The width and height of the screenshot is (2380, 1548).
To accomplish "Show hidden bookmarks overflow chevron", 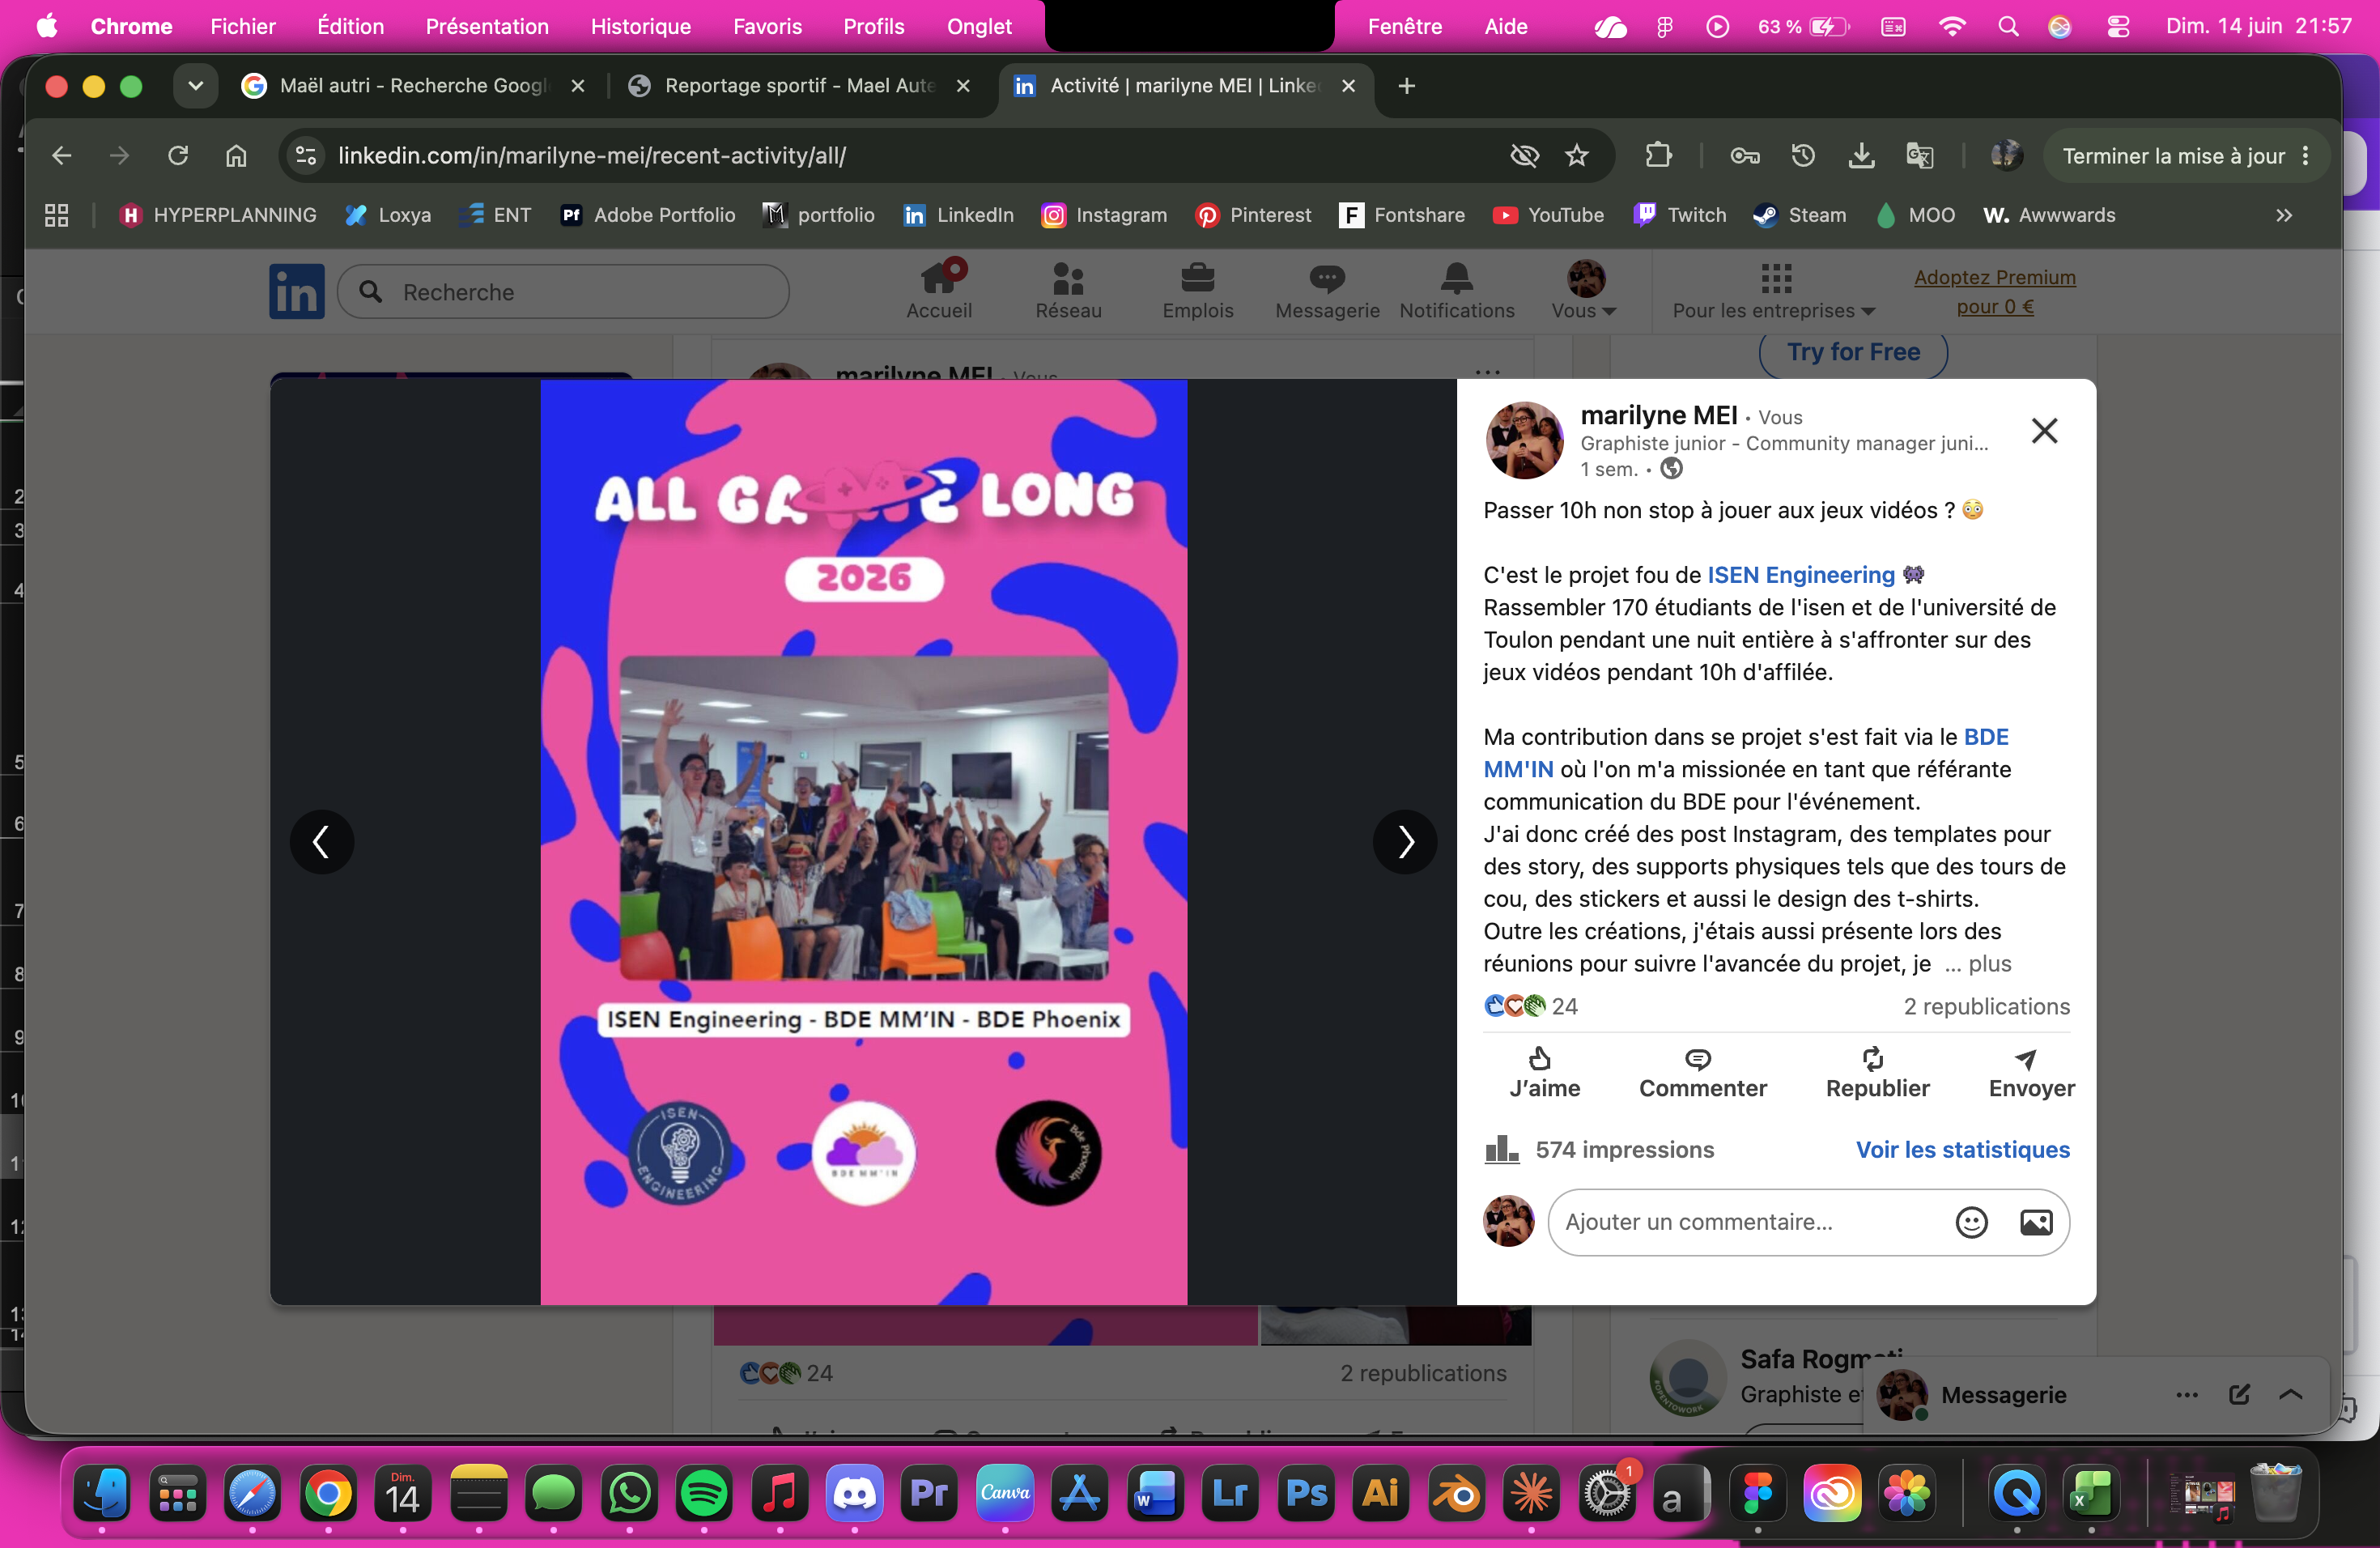I will tap(2284, 215).
